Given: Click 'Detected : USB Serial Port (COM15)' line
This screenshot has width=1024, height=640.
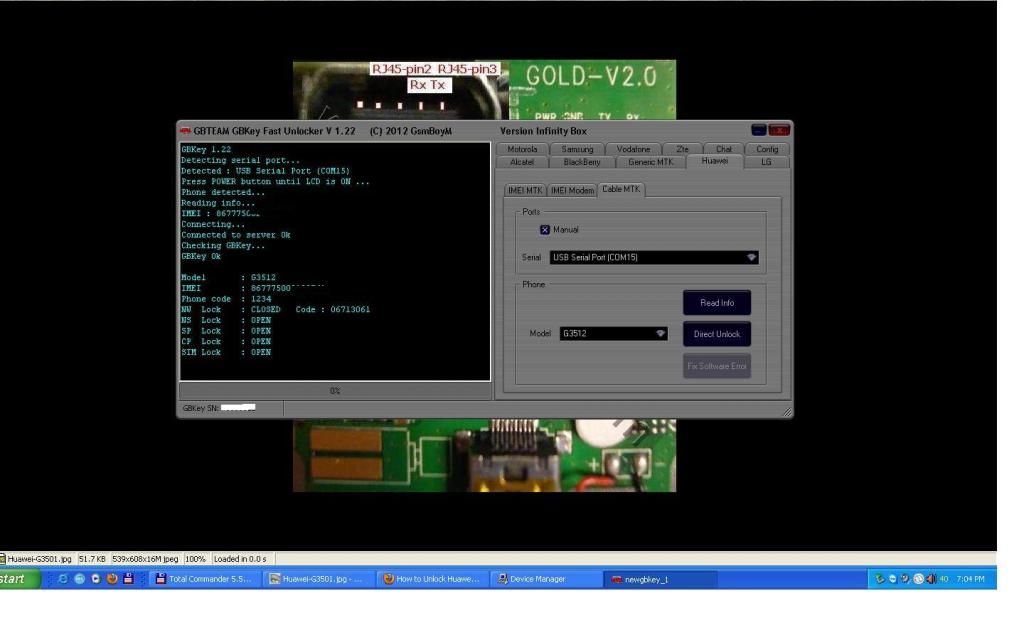Looking at the screenshot, I should 265,171.
